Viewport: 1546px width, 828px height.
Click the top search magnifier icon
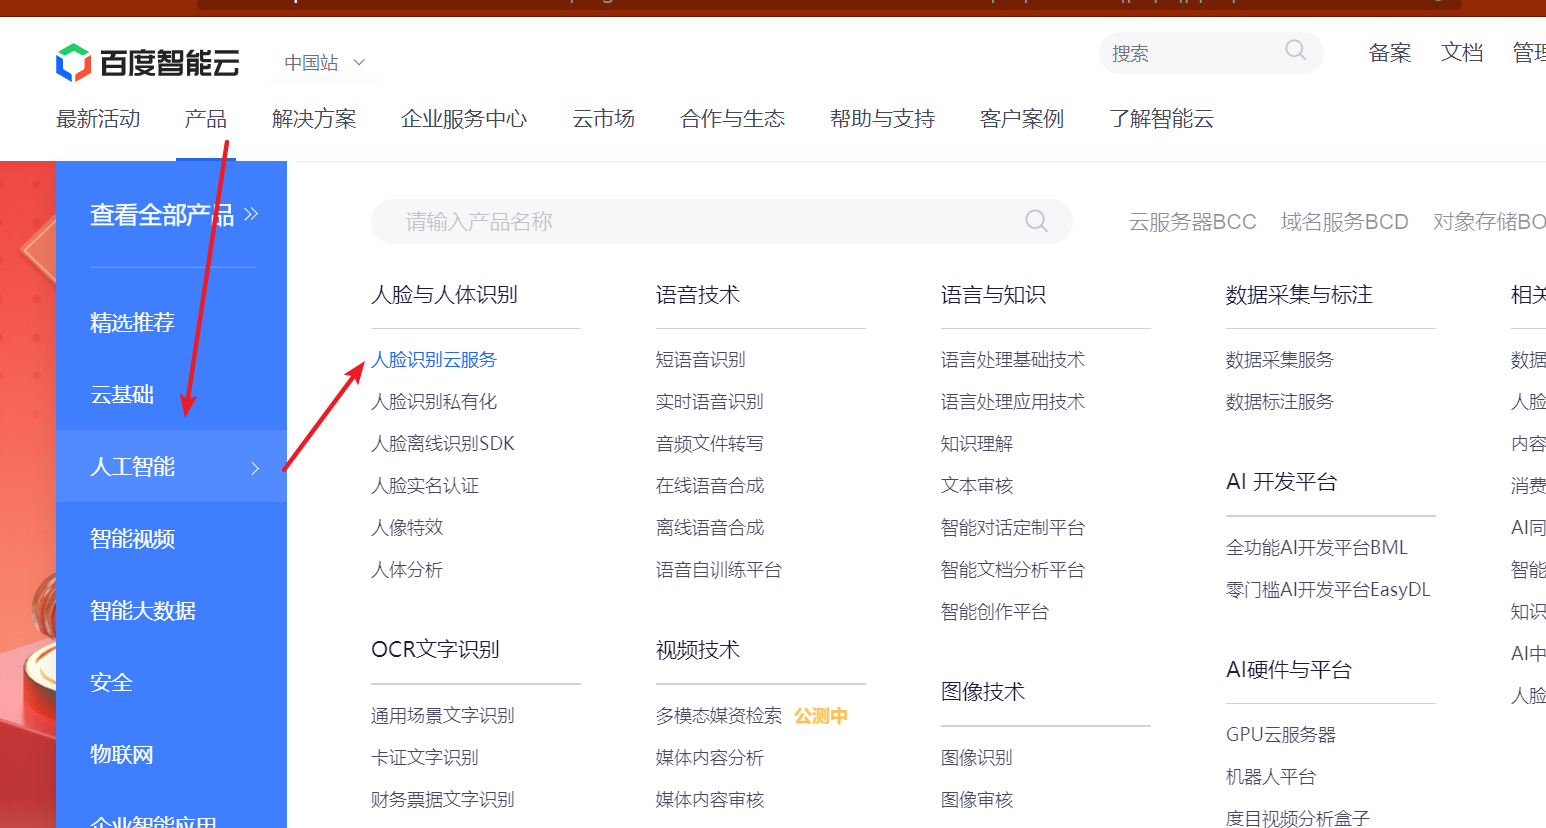(x=1295, y=50)
